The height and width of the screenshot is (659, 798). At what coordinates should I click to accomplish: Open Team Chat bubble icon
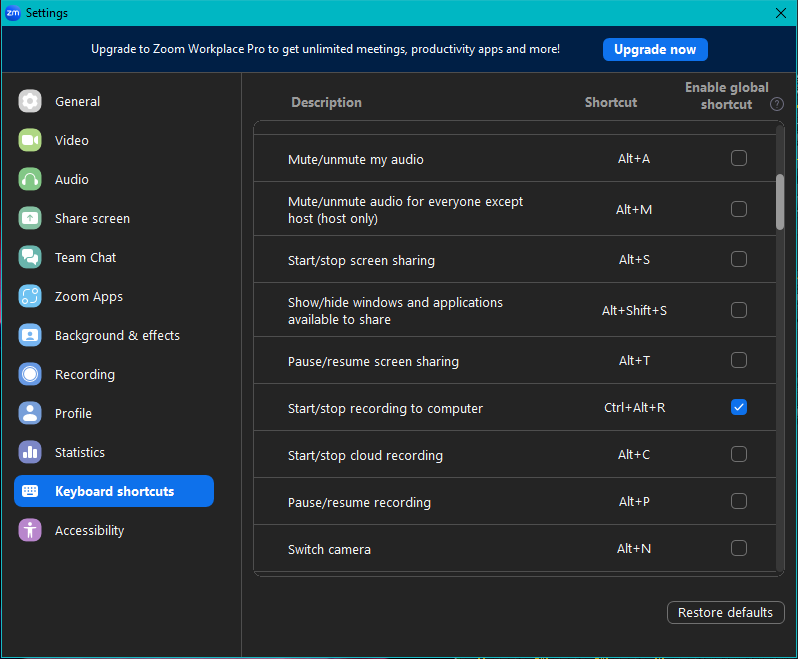(30, 257)
